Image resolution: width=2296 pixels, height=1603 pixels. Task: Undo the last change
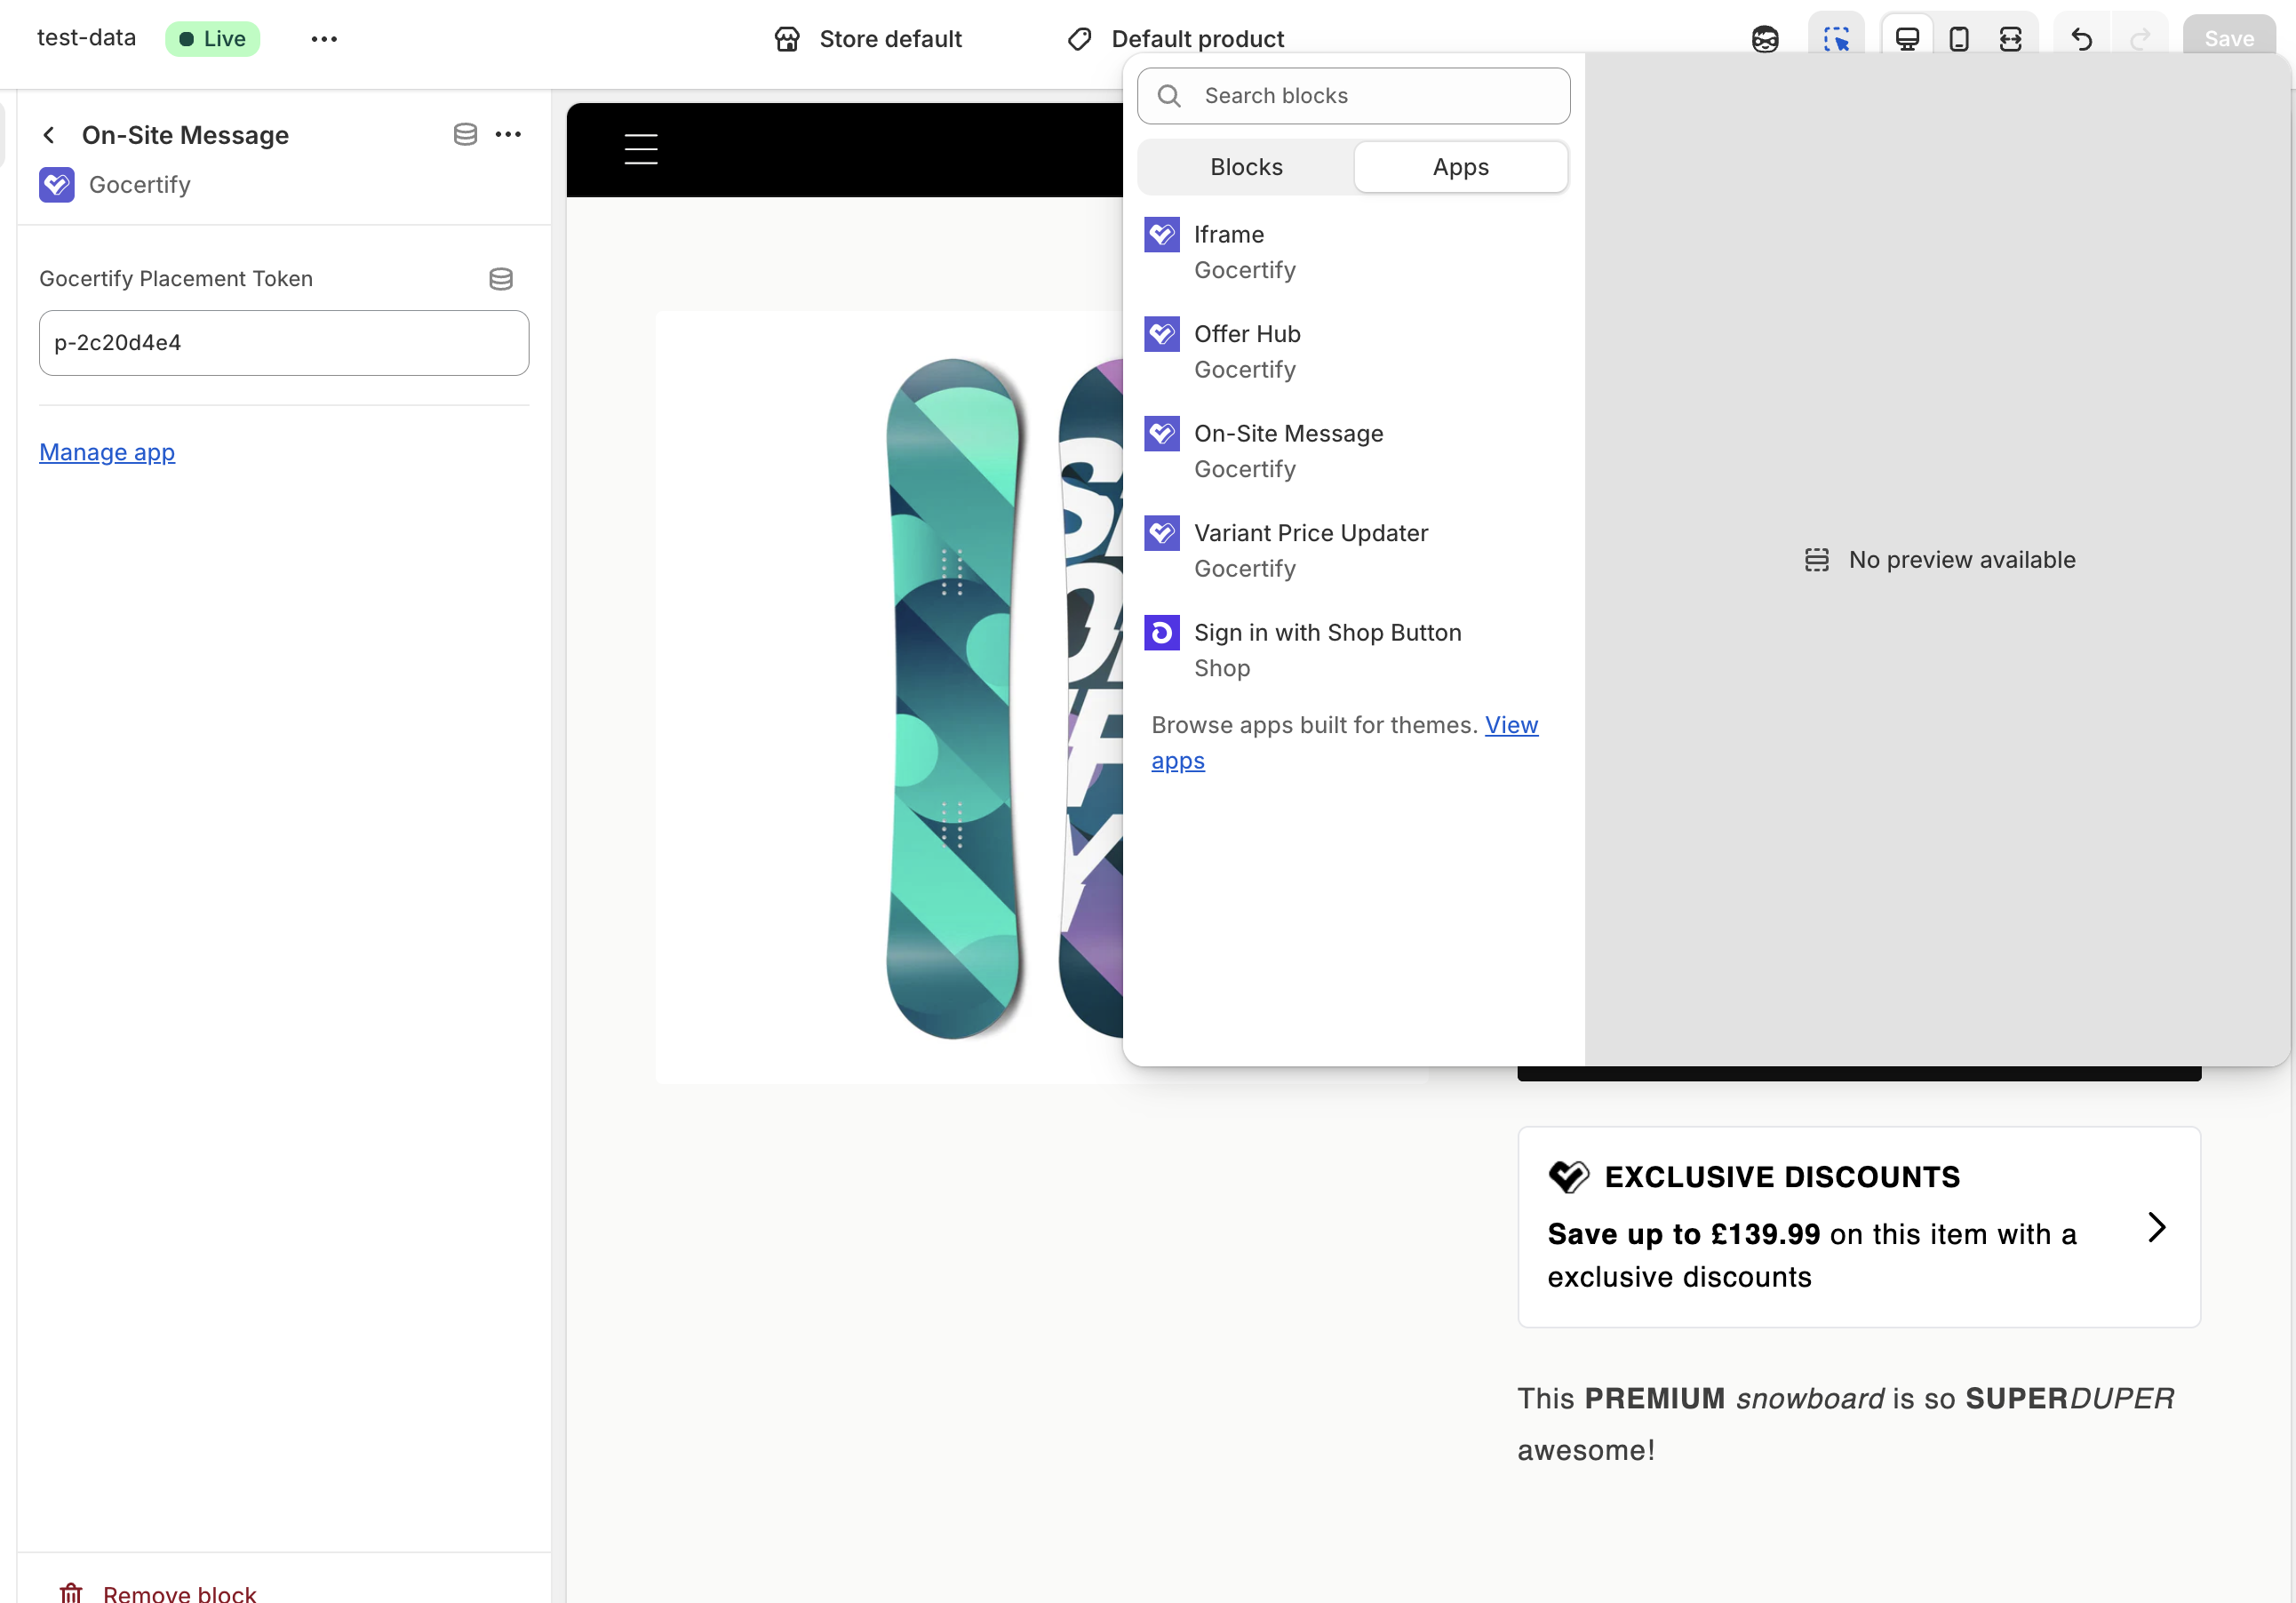click(x=2080, y=38)
